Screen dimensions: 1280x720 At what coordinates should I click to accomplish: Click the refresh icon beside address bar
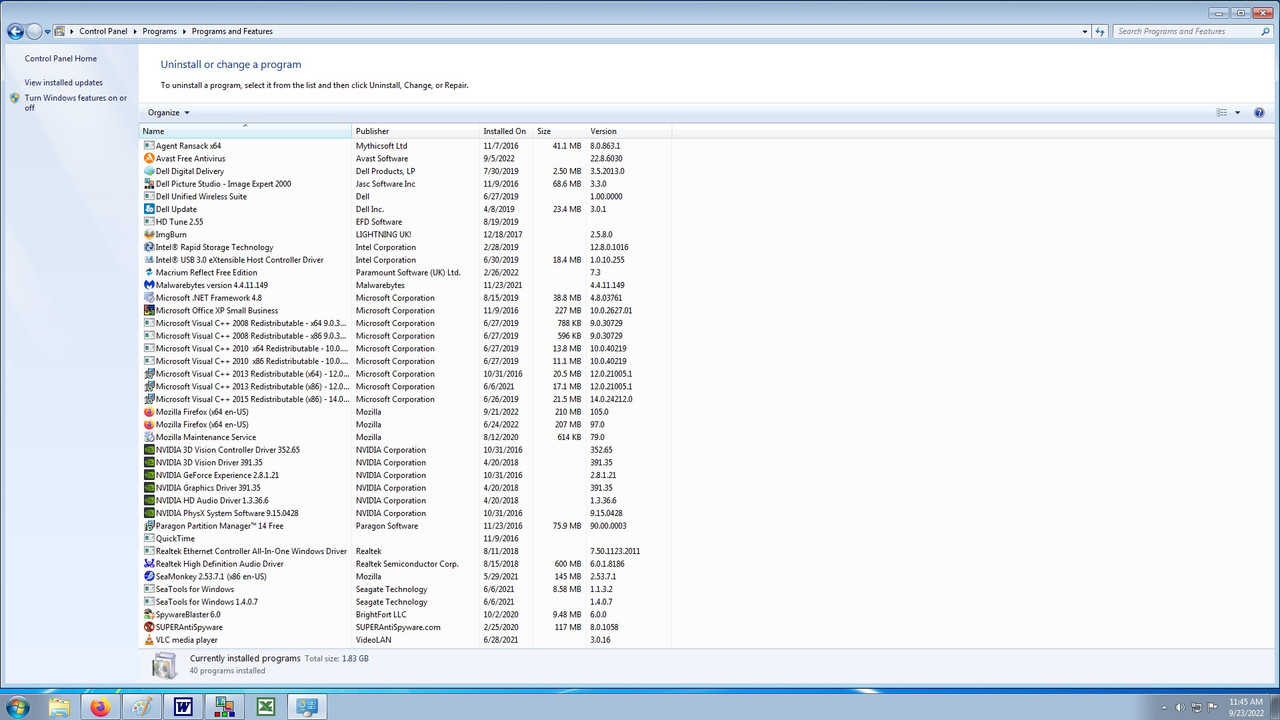click(1100, 31)
